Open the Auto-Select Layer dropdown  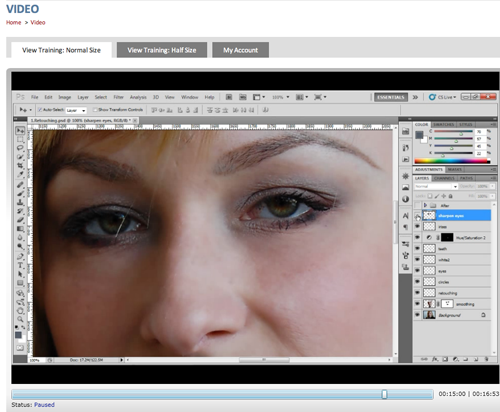point(76,110)
